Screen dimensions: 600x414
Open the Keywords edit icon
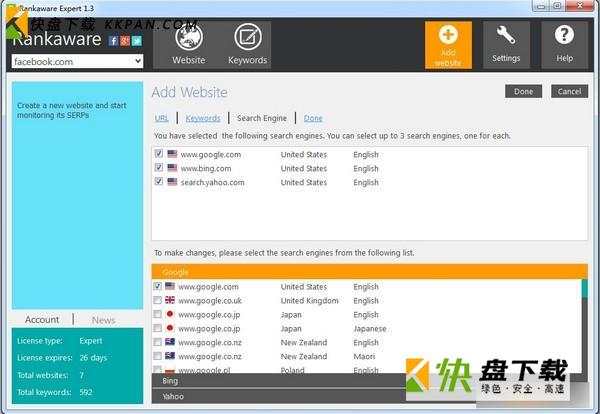point(248,37)
